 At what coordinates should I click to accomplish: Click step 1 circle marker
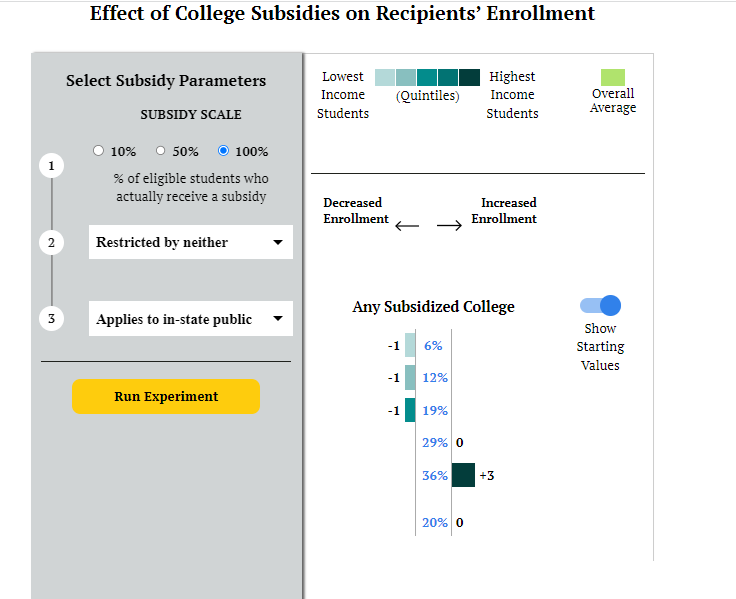tap(51, 166)
